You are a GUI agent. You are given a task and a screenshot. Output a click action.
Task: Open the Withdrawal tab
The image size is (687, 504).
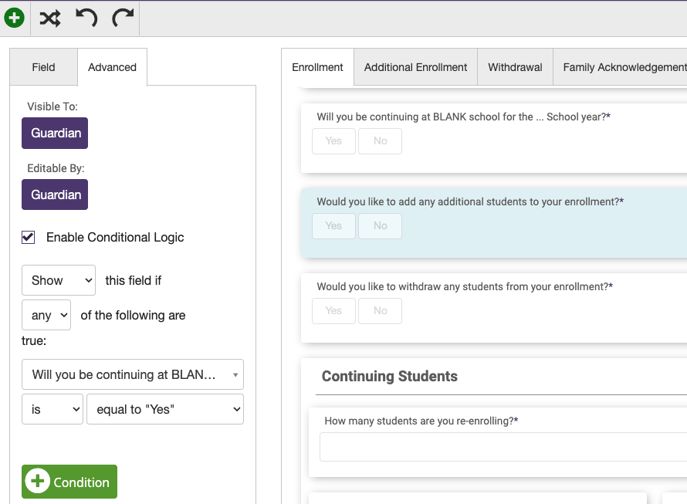pyautogui.click(x=515, y=67)
